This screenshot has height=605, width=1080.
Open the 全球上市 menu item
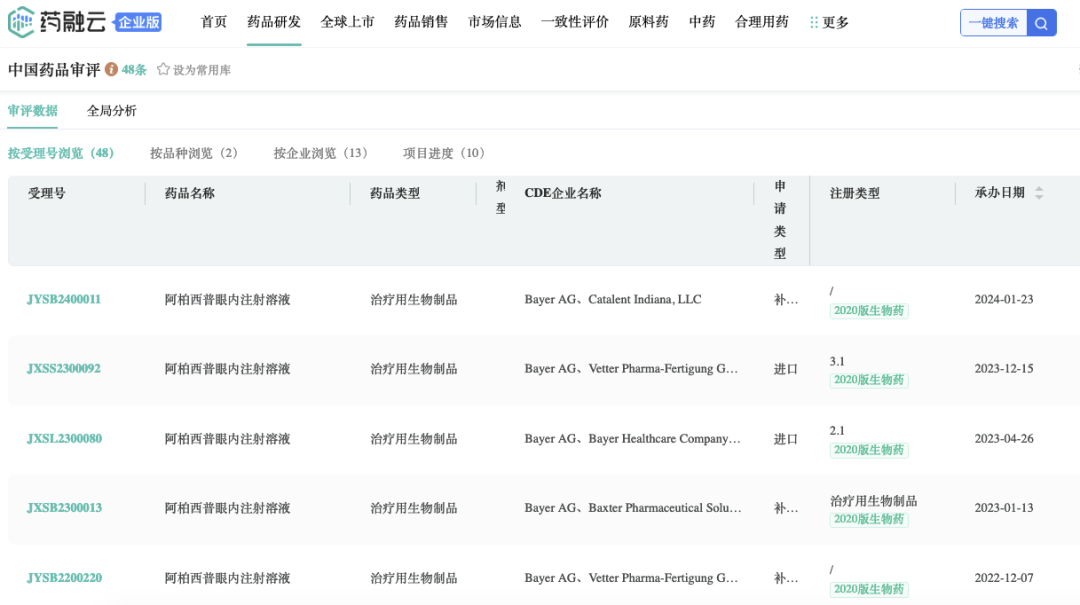tap(347, 22)
